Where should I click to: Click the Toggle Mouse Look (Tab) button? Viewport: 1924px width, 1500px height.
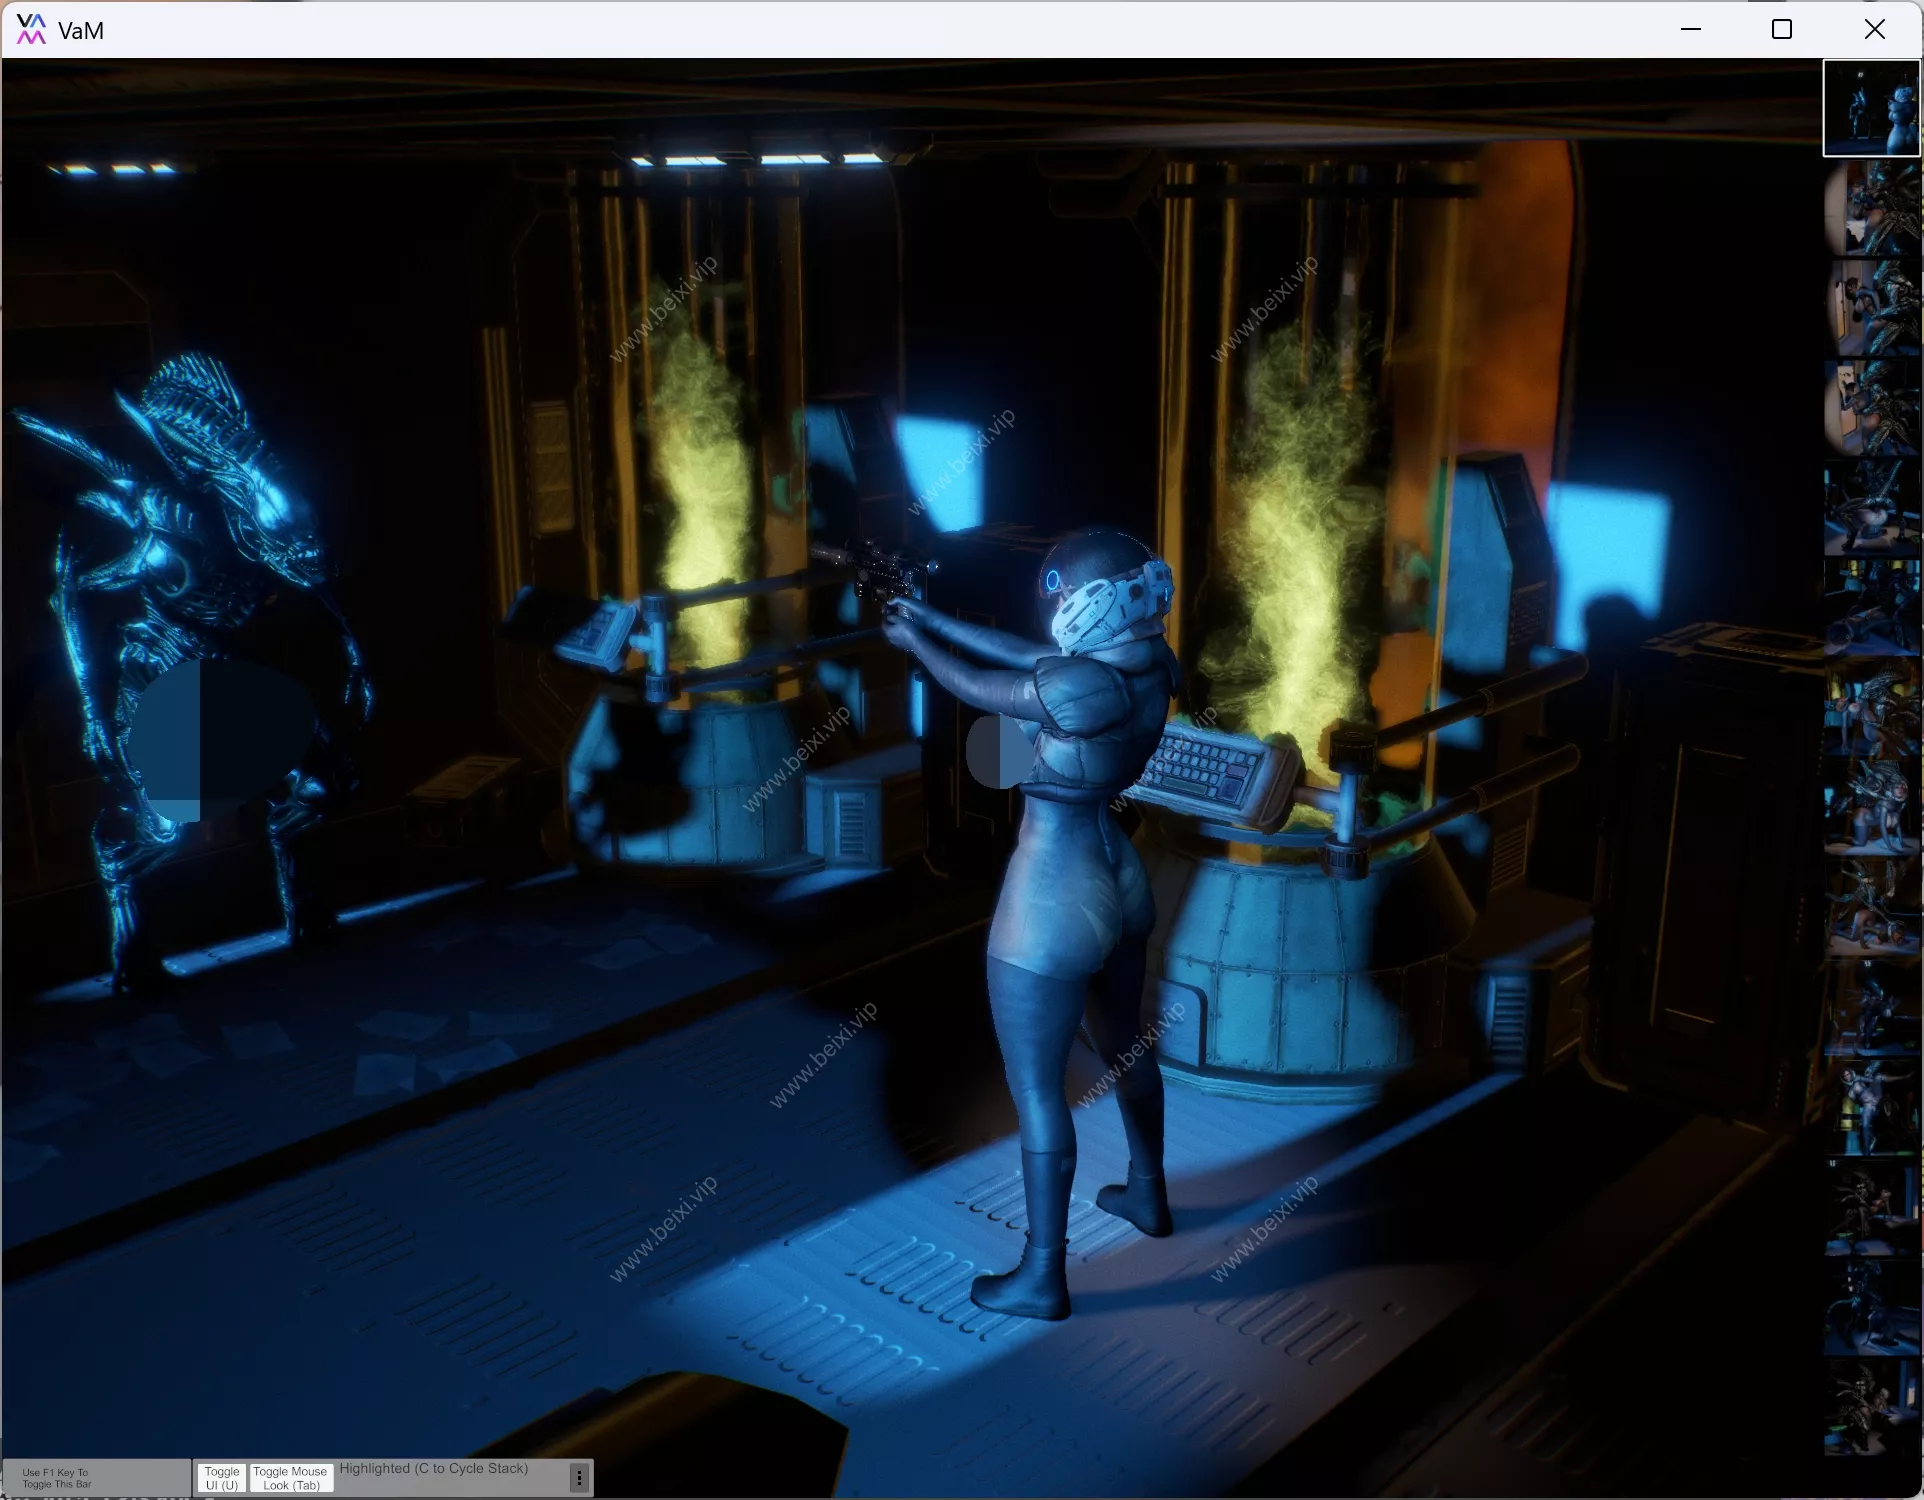(291, 1478)
